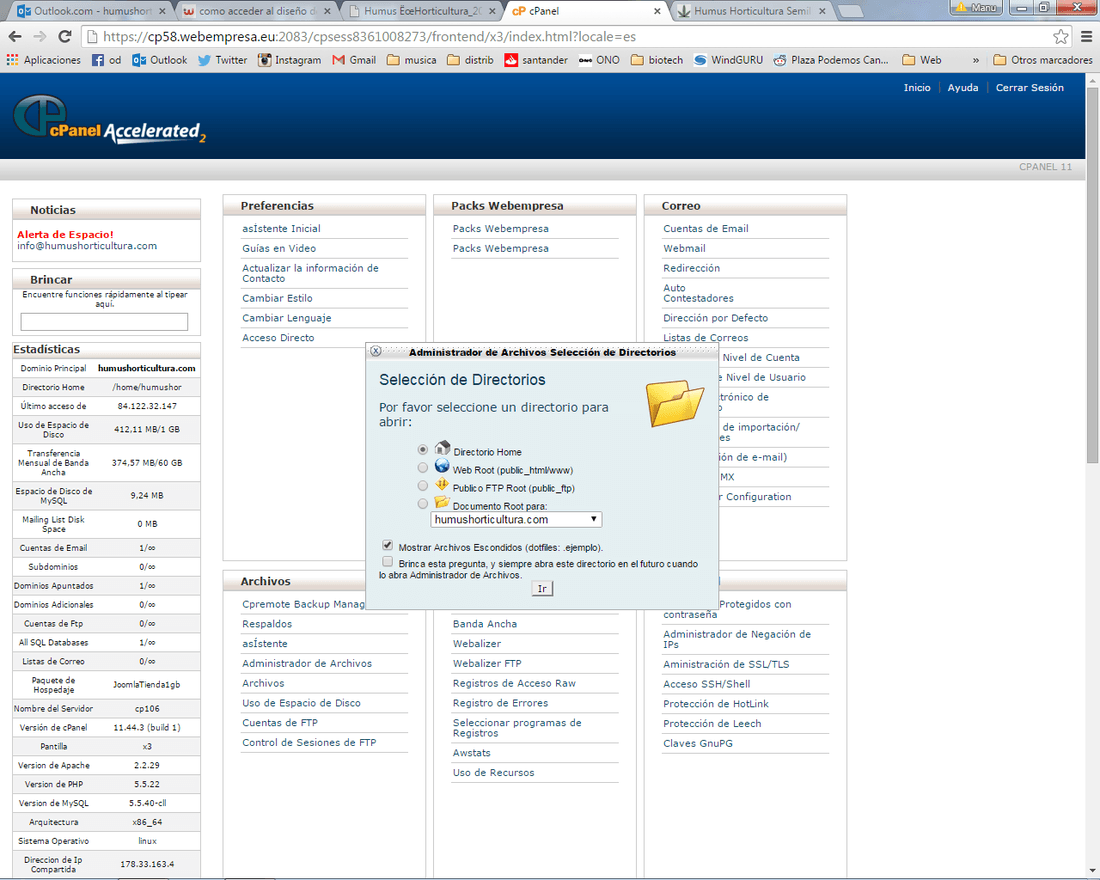The image size is (1100, 880).
Task: Open the santander bookmark
Action: (536, 60)
